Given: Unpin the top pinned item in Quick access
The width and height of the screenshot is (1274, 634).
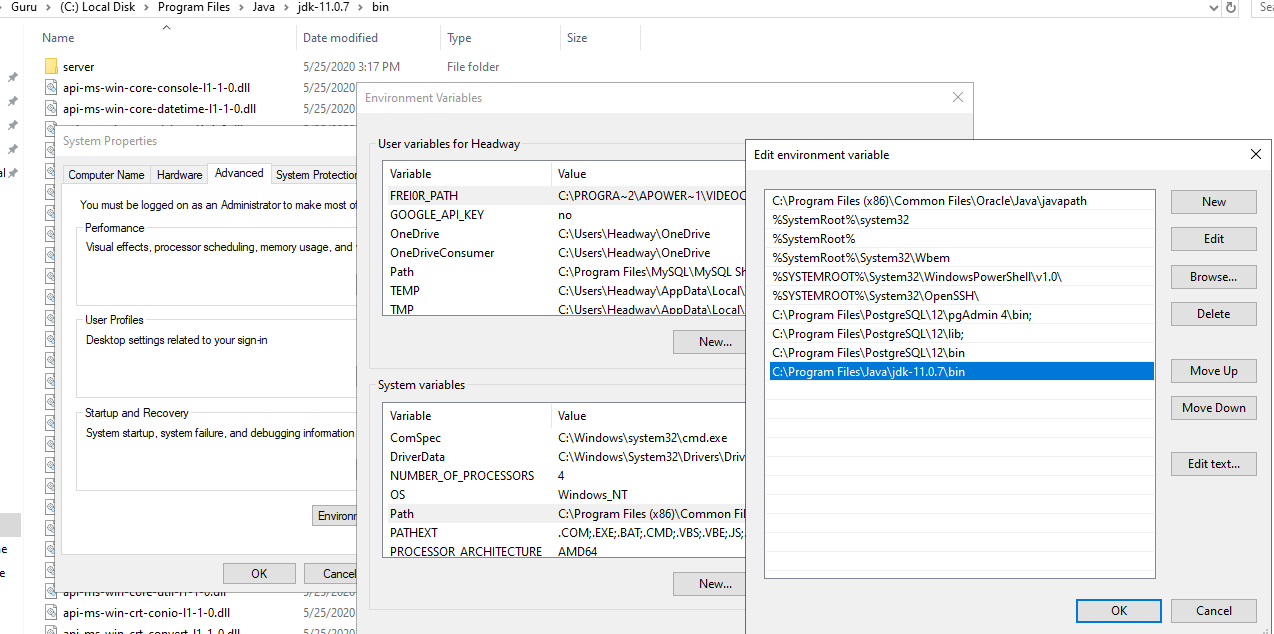Looking at the screenshot, I should 12,76.
